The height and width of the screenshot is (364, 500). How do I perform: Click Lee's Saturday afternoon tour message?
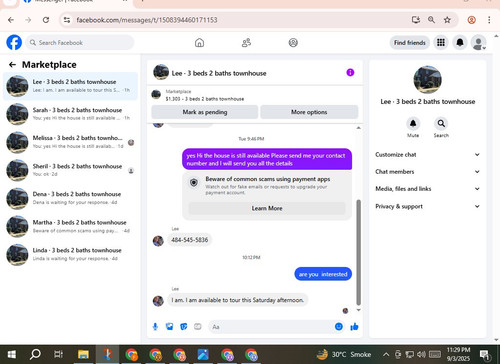click(x=238, y=300)
